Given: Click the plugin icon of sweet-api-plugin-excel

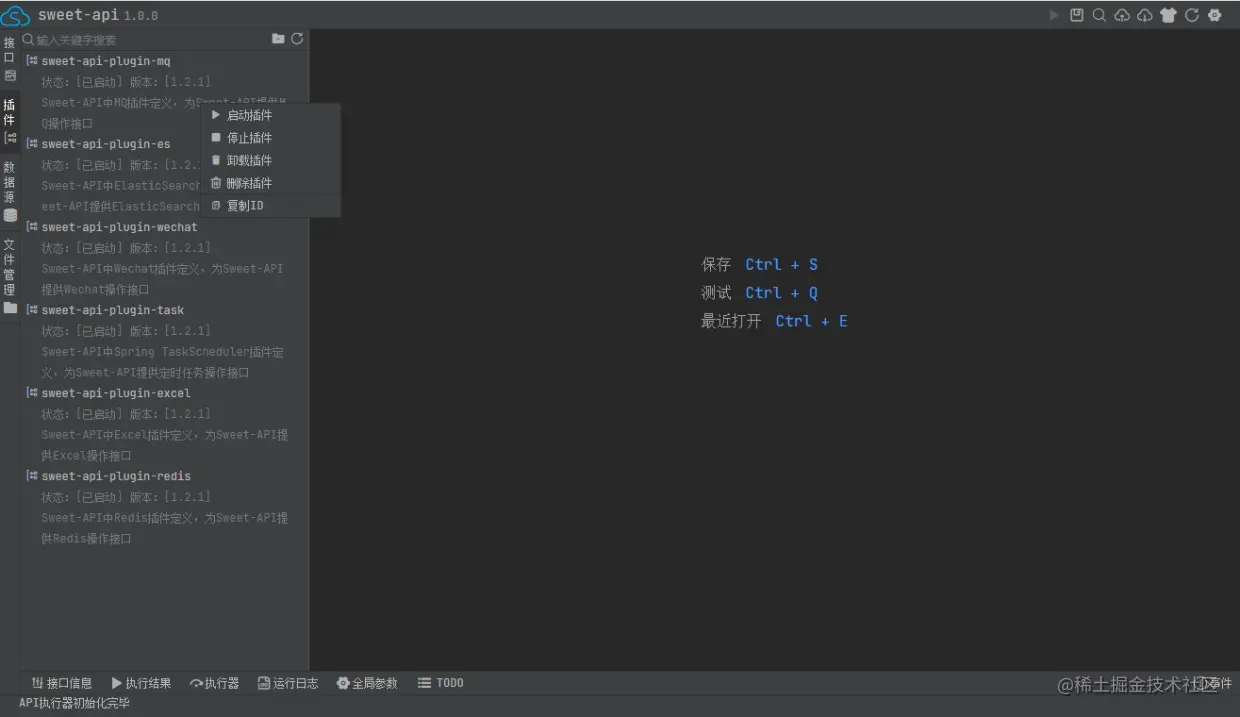Looking at the screenshot, I should click(x=32, y=393).
